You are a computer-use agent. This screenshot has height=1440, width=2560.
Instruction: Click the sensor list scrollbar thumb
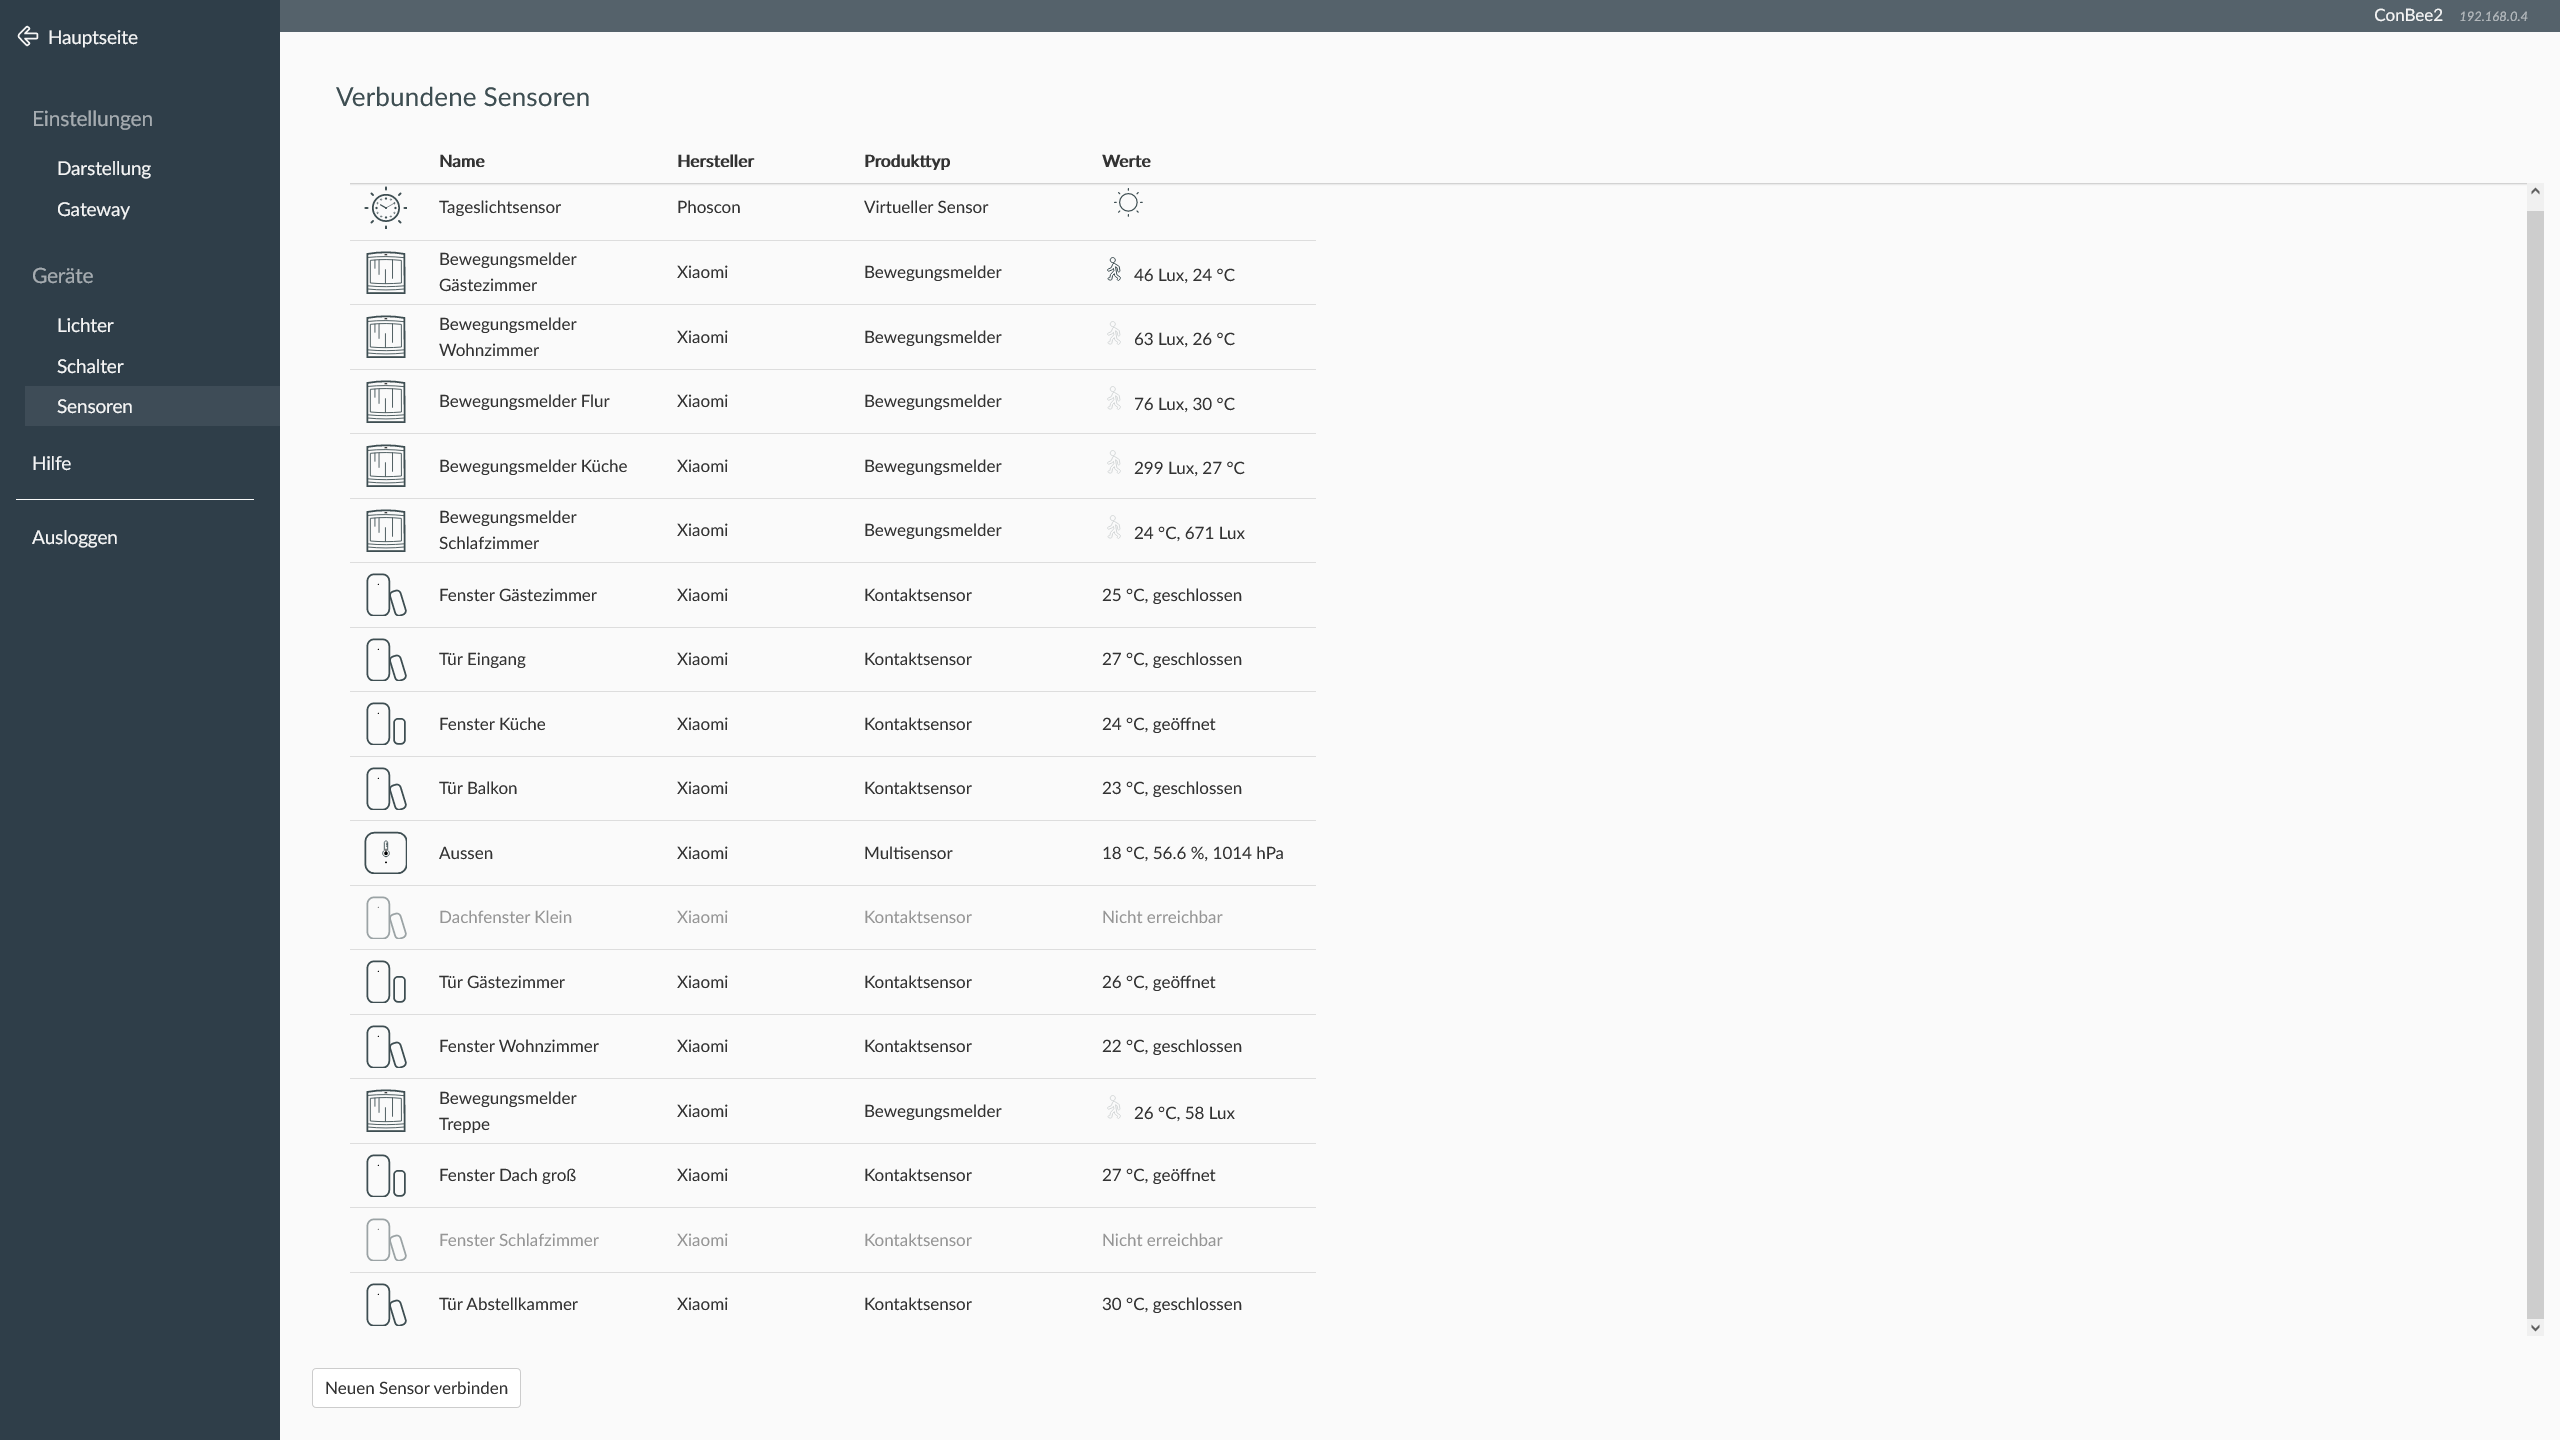pyautogui.click(x=2534, y=765)
